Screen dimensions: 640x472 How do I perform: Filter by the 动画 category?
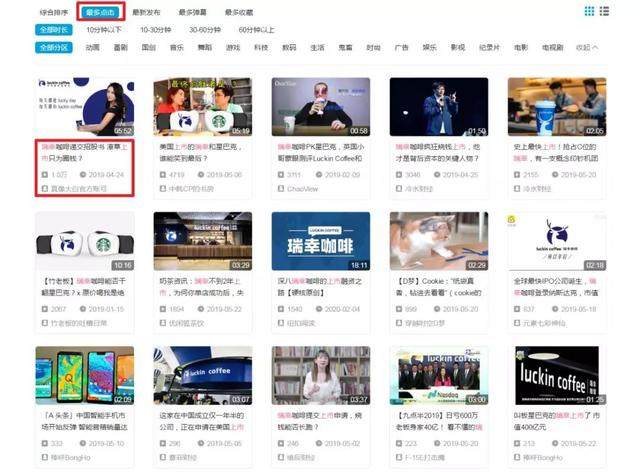click(93, 47)
